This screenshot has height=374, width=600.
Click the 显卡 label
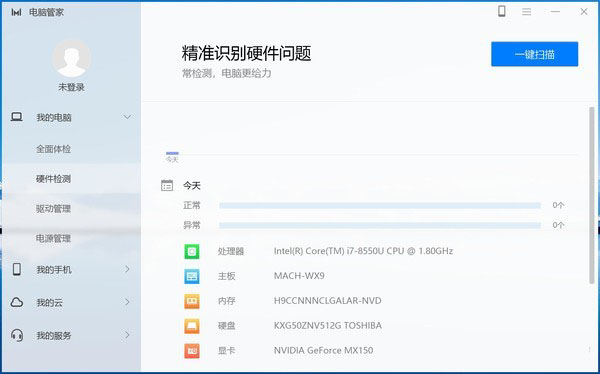(227, 351)
